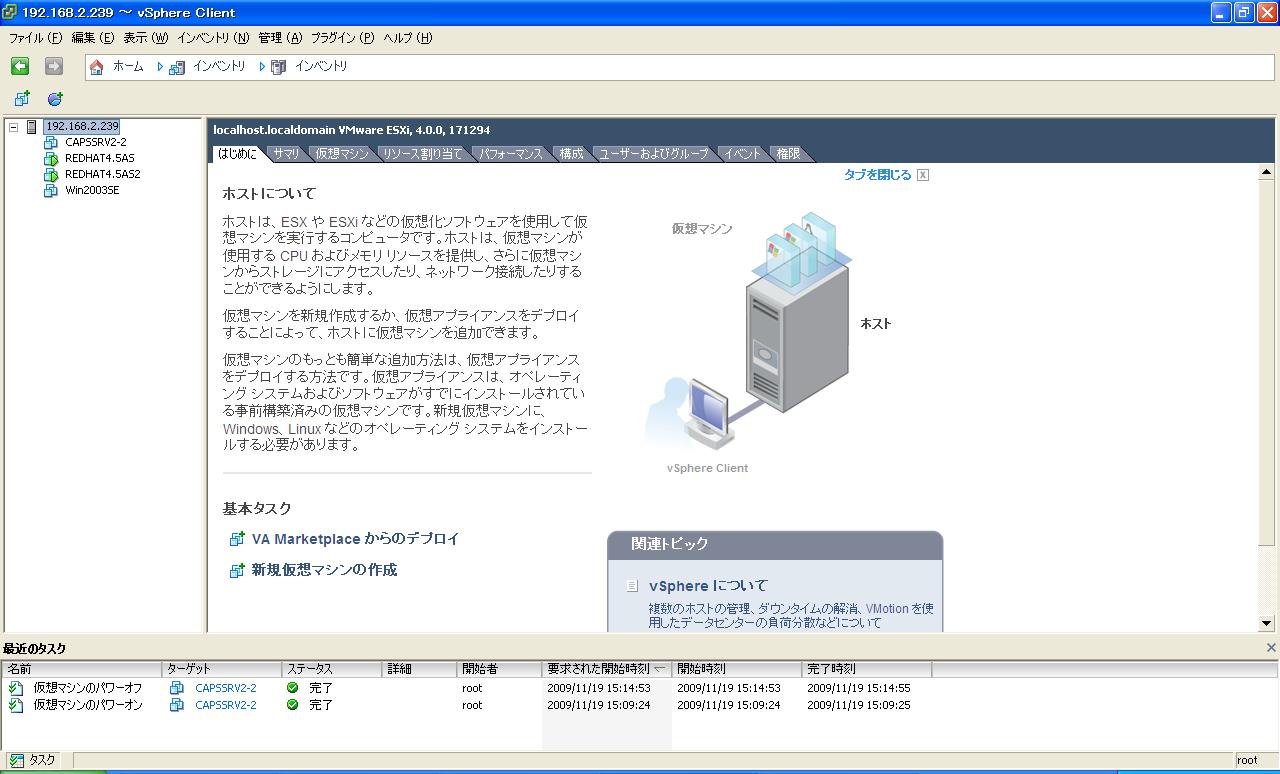Collapse the 192.168.2.239 host tree node
Image resolution: width=1280 pixels, height=774 pixels.
(13, 127)
